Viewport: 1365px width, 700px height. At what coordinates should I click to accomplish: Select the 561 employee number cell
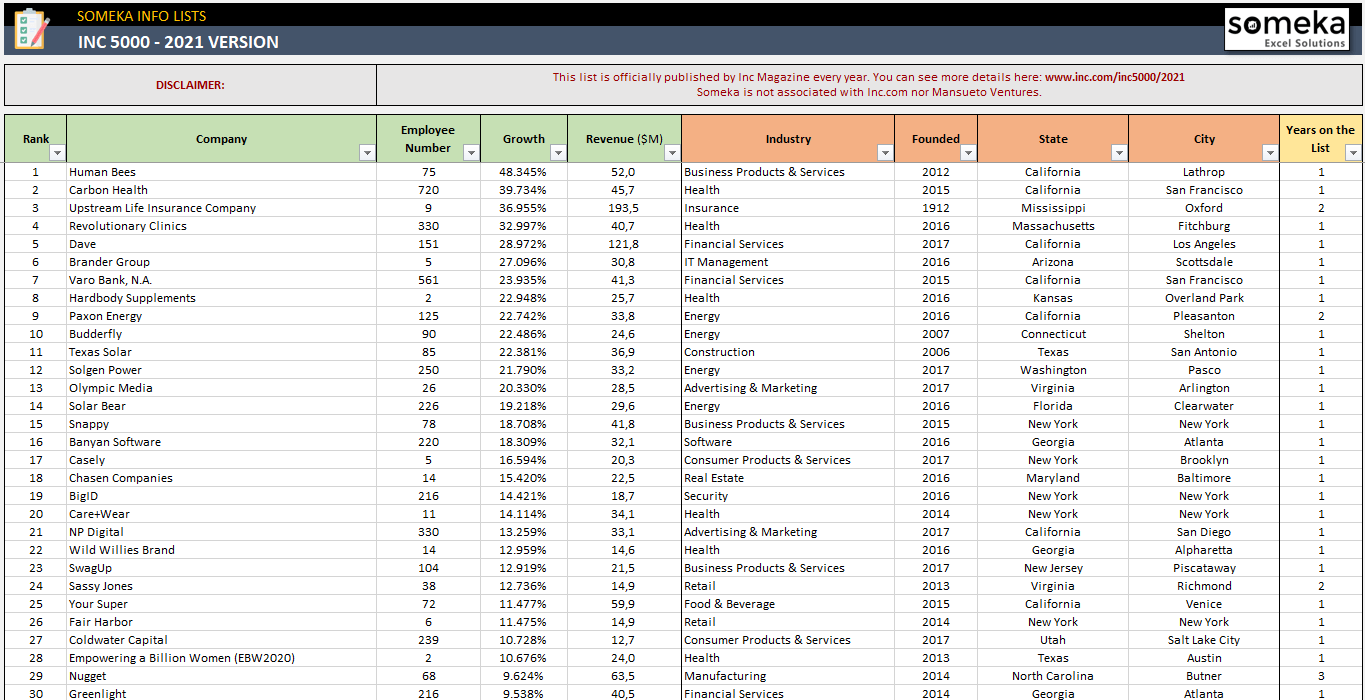pyautogui.click(x=428, y=280)
